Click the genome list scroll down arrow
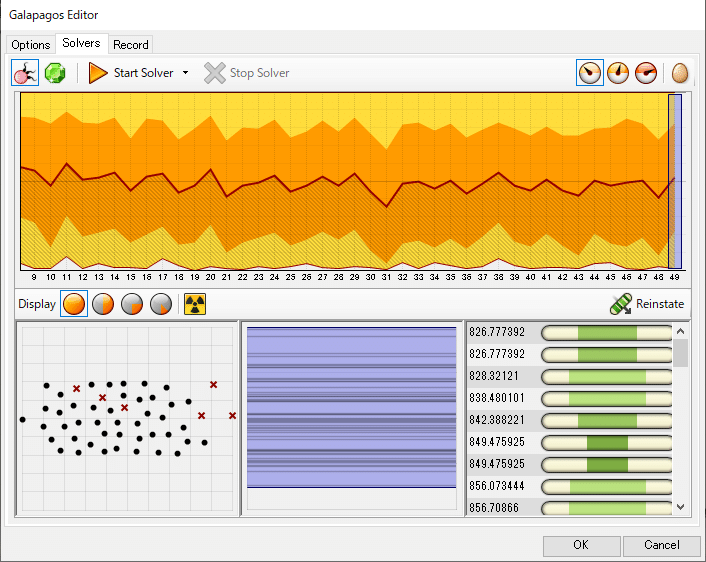Screen dimensions: 706x562 pos(681,507)
